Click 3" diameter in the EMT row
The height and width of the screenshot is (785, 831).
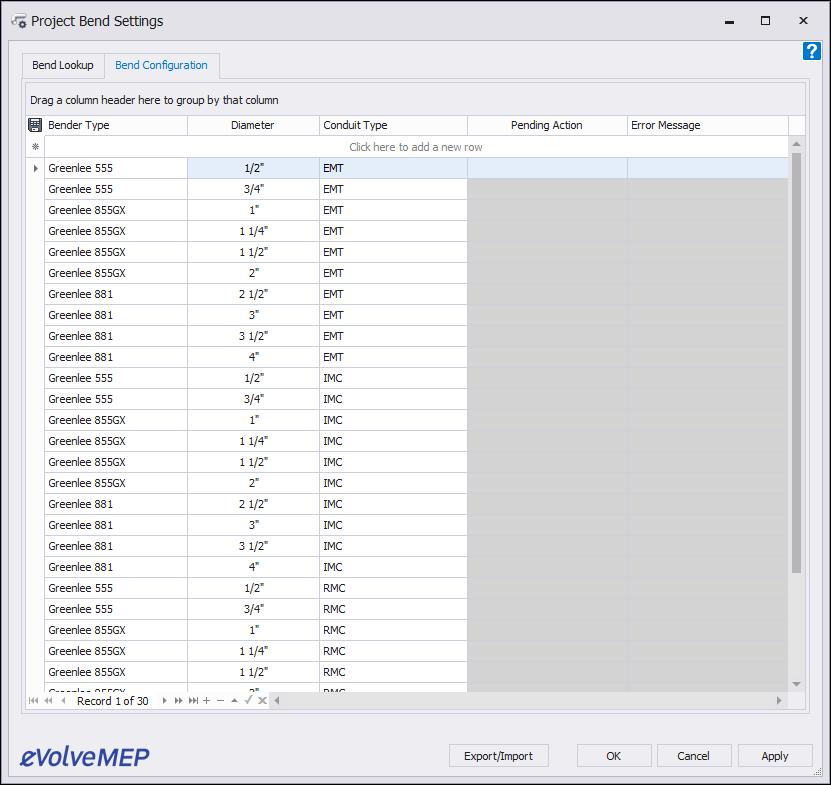[253, 315]
